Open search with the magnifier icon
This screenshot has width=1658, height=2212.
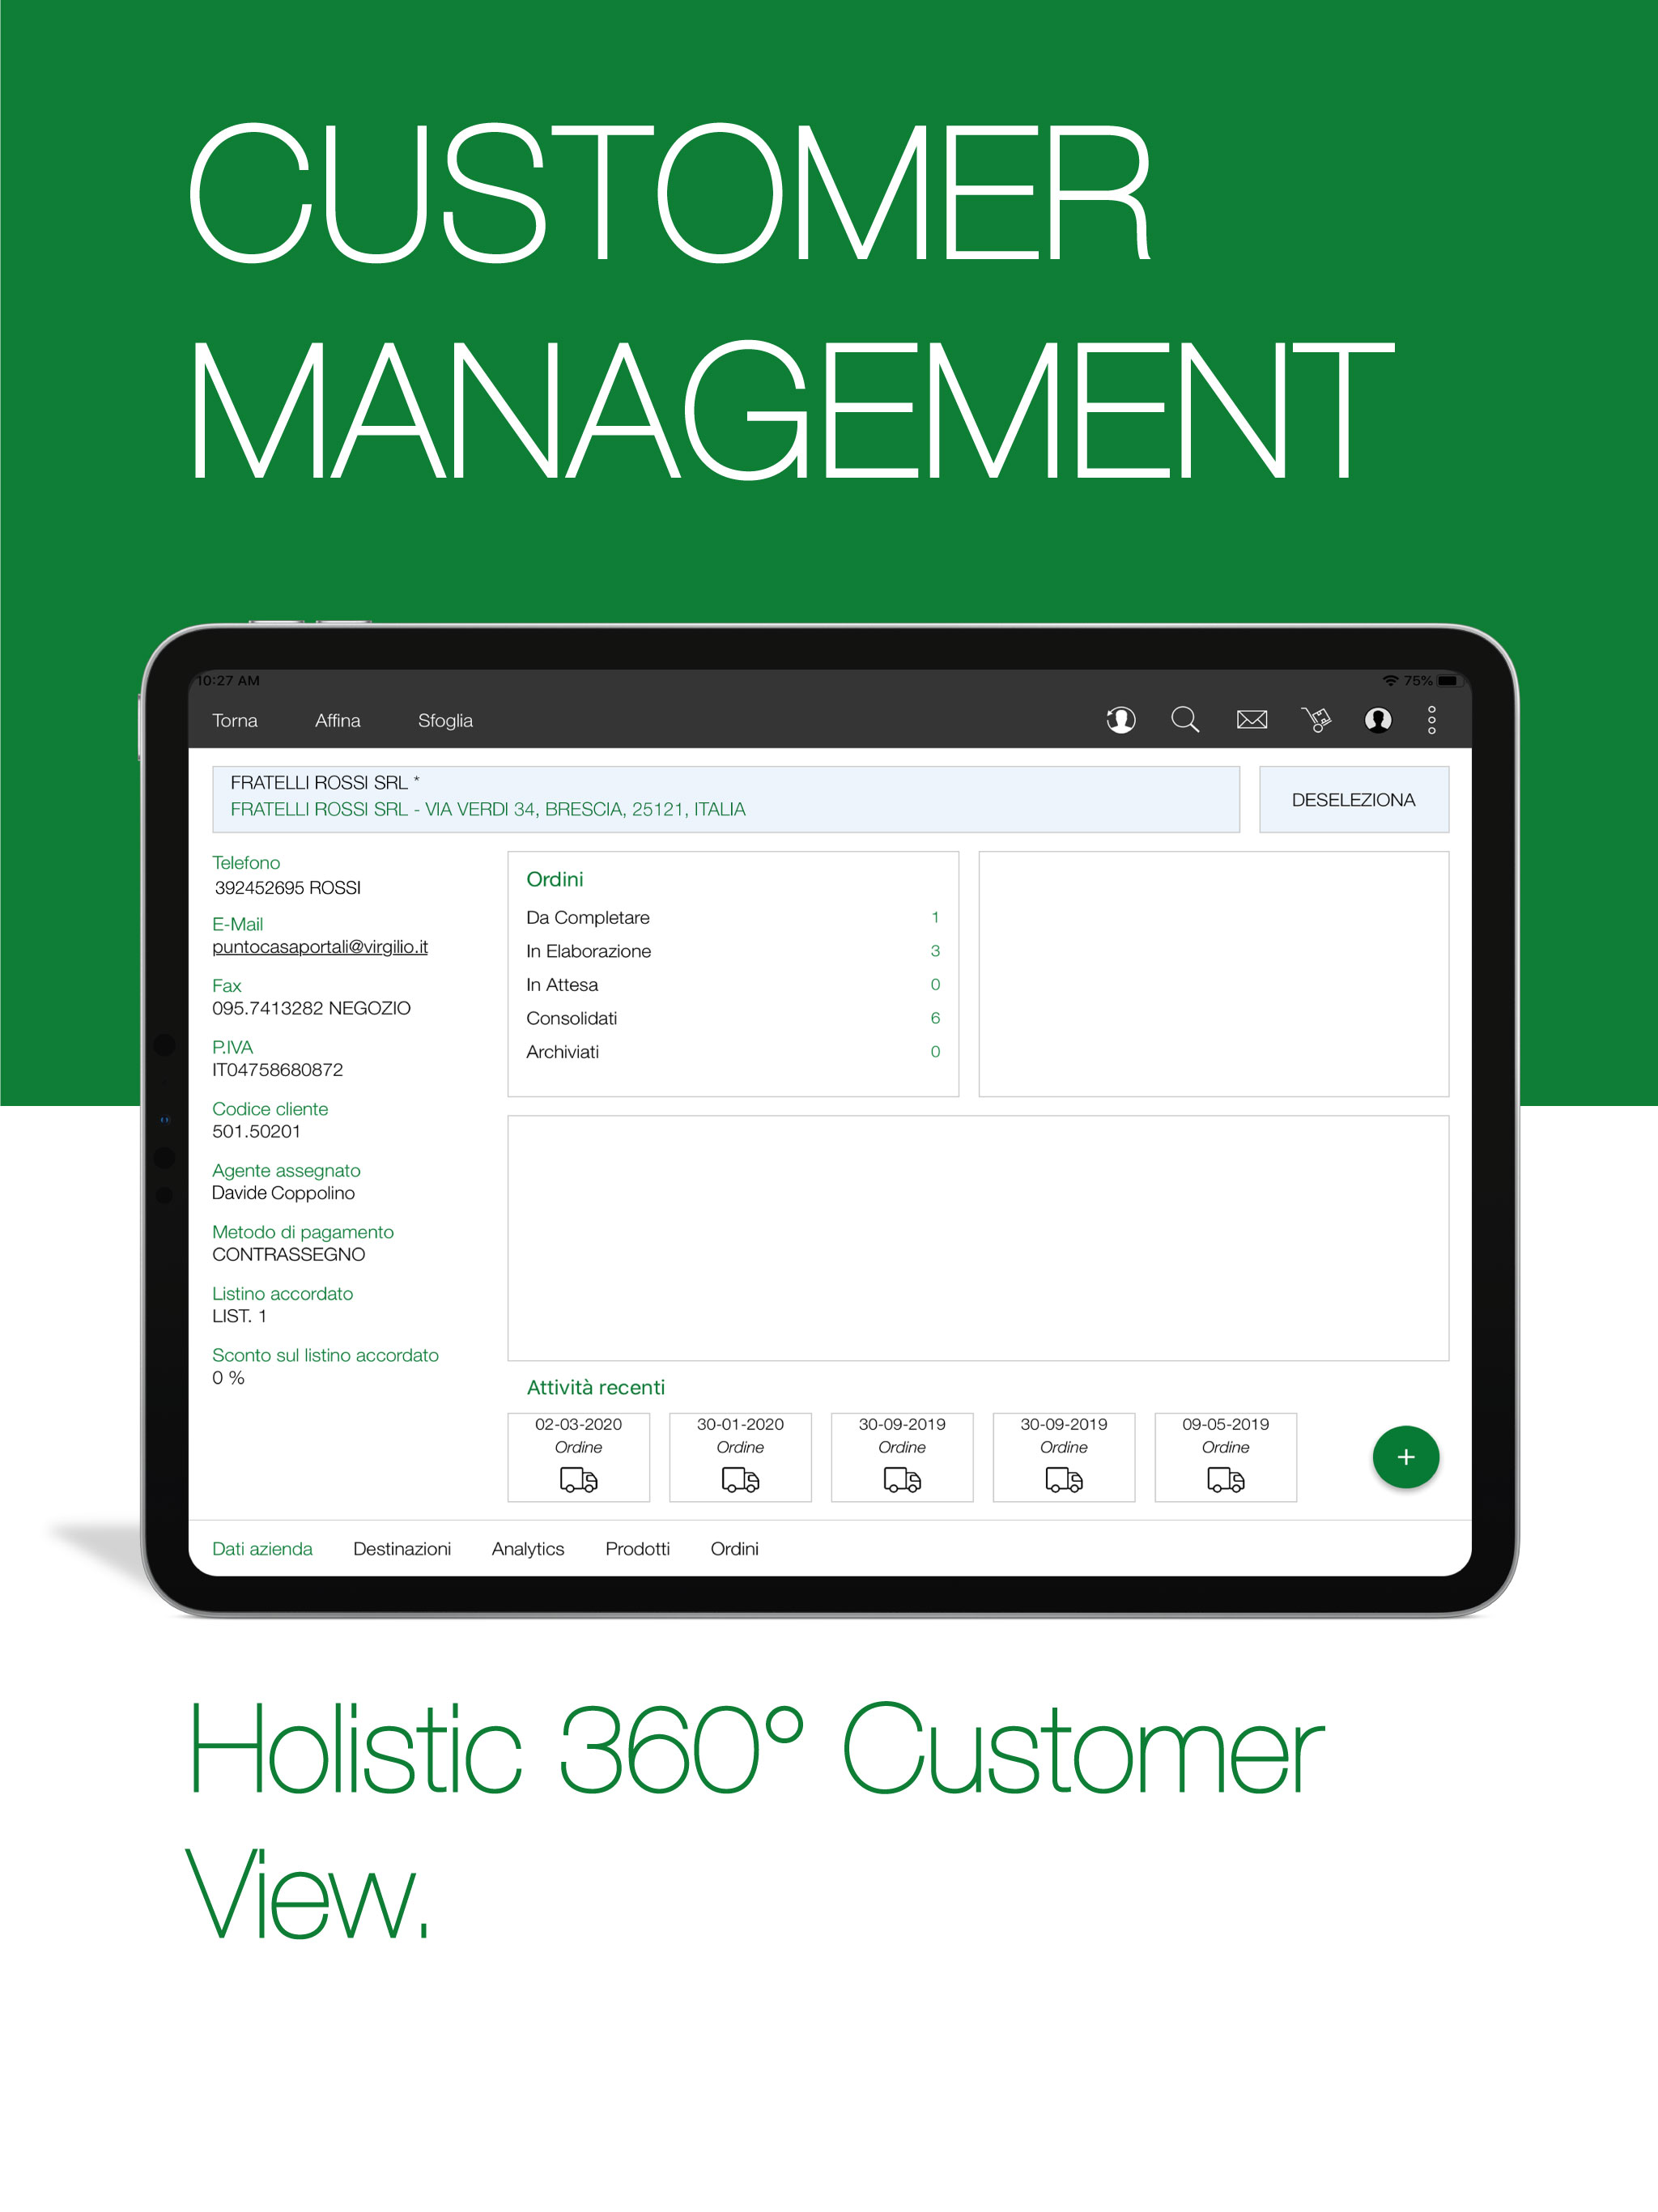click(x=1185, y=720)
